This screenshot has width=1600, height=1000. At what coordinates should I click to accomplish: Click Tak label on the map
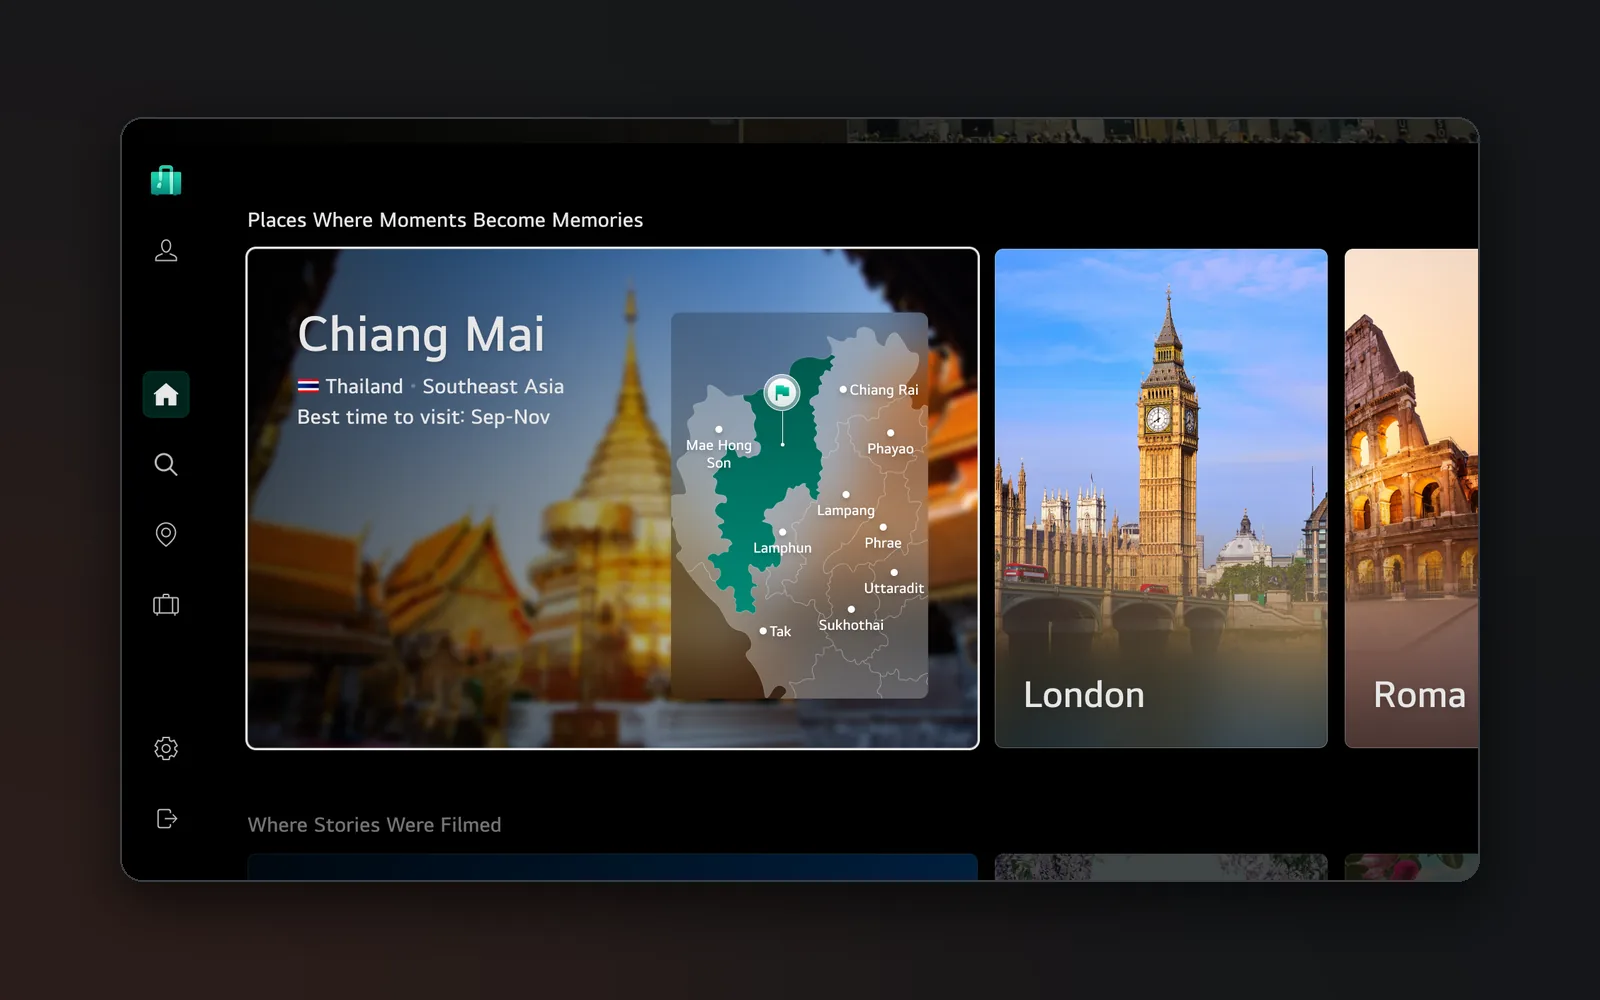tap(780, 631)
